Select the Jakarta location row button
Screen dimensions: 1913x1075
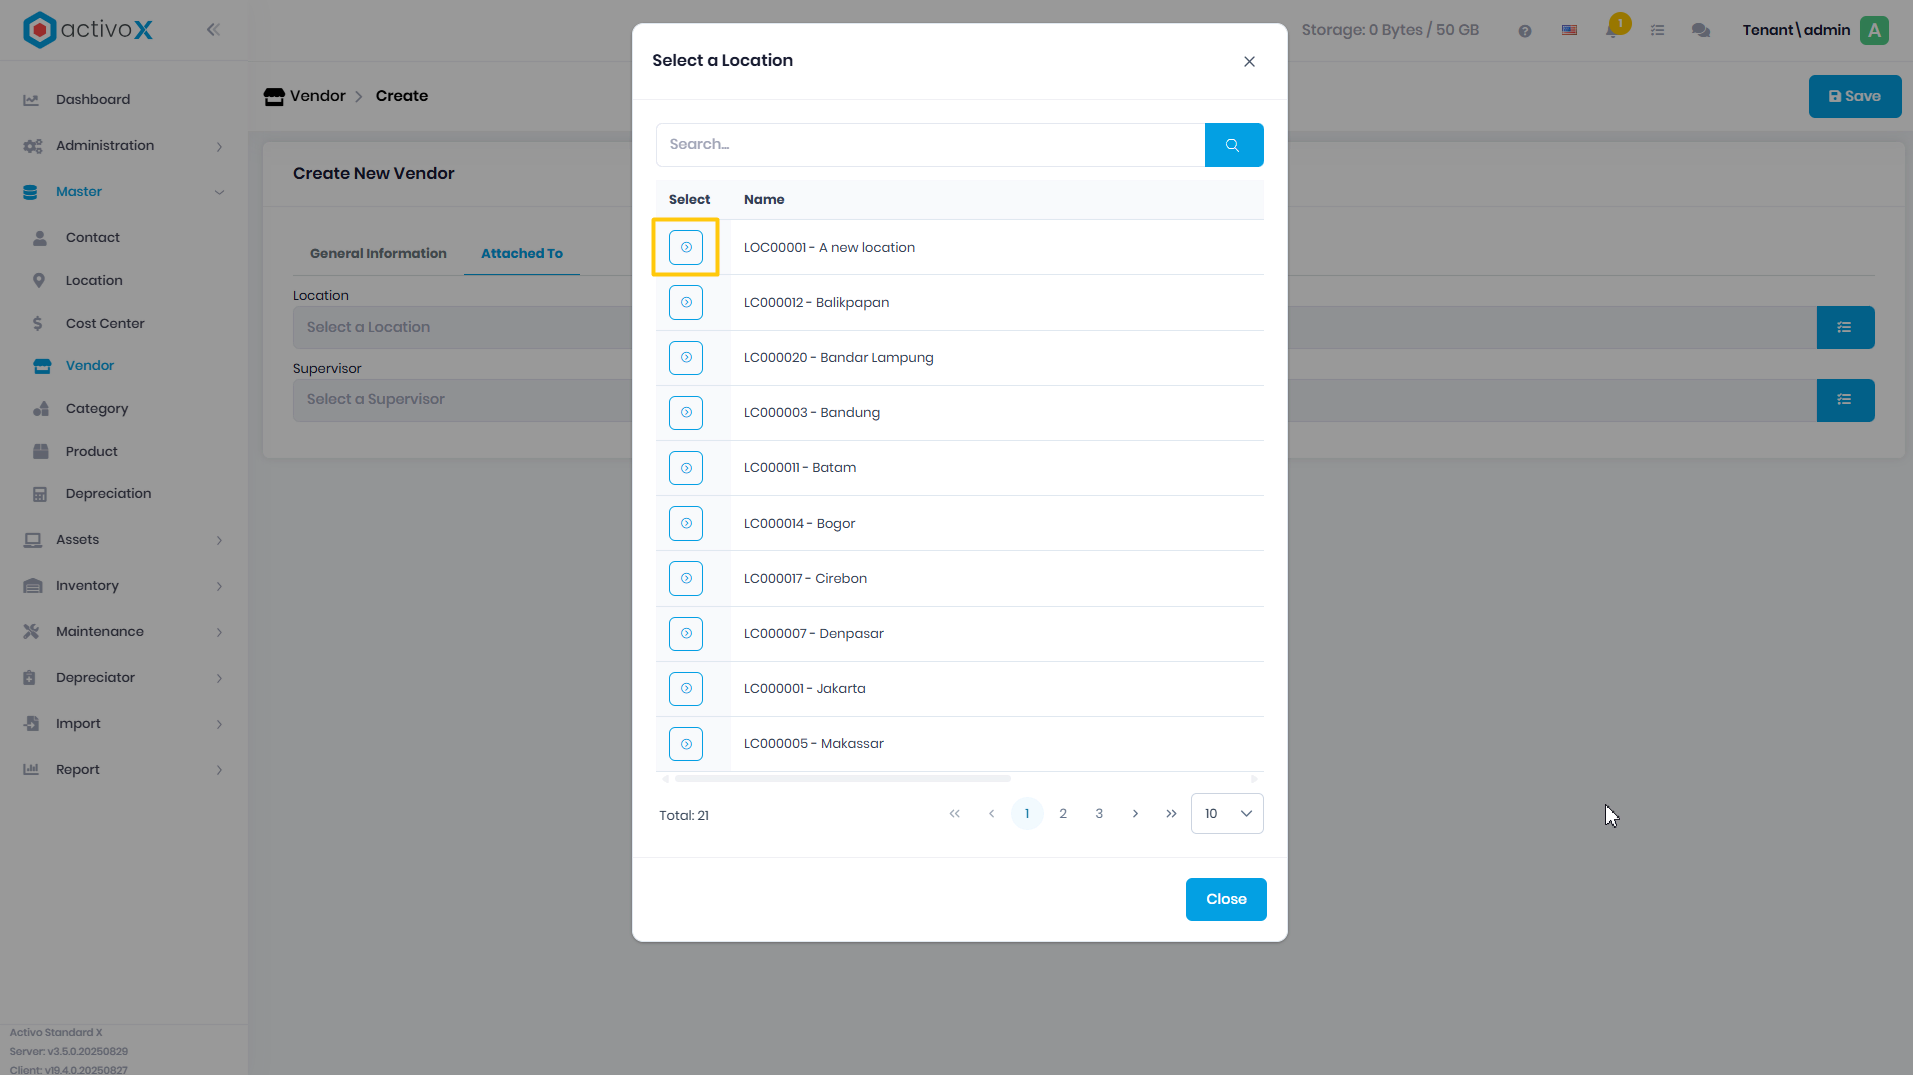686,688
